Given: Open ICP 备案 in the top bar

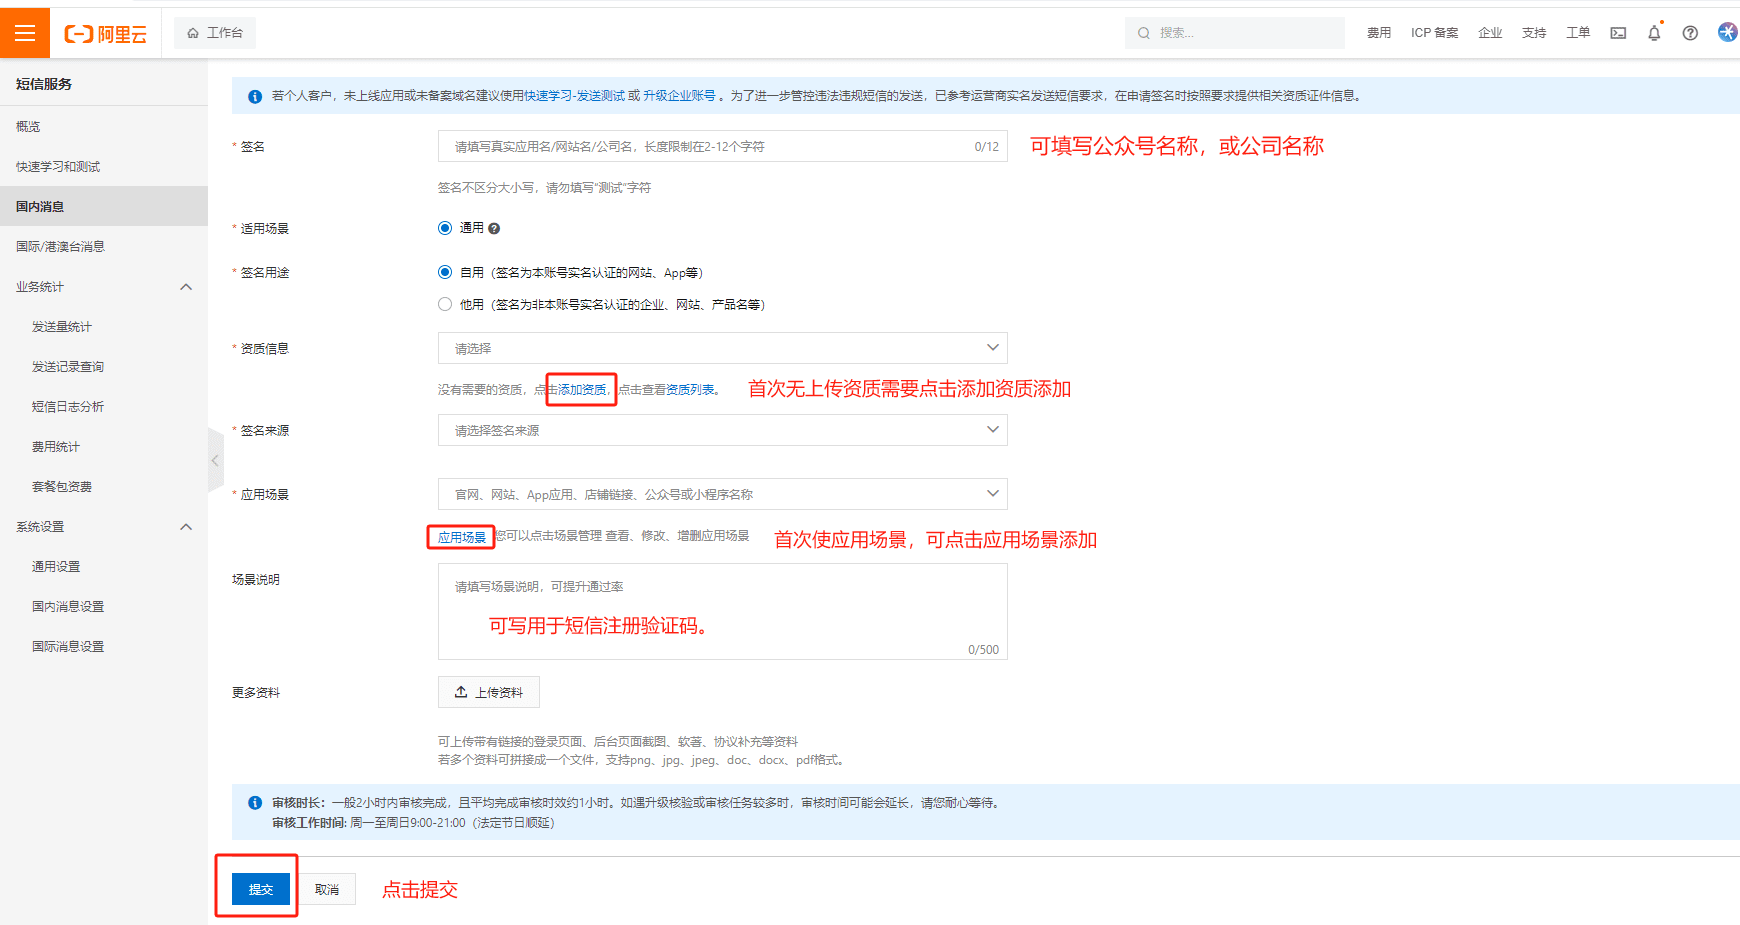Looking at the screenshot, I should 1434,33.
